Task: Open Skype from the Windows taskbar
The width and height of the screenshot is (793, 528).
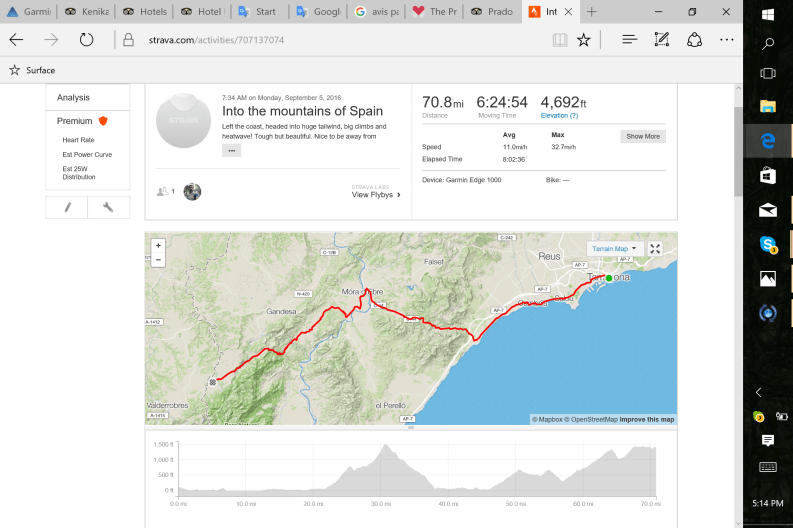Action: tap(768, 244)
